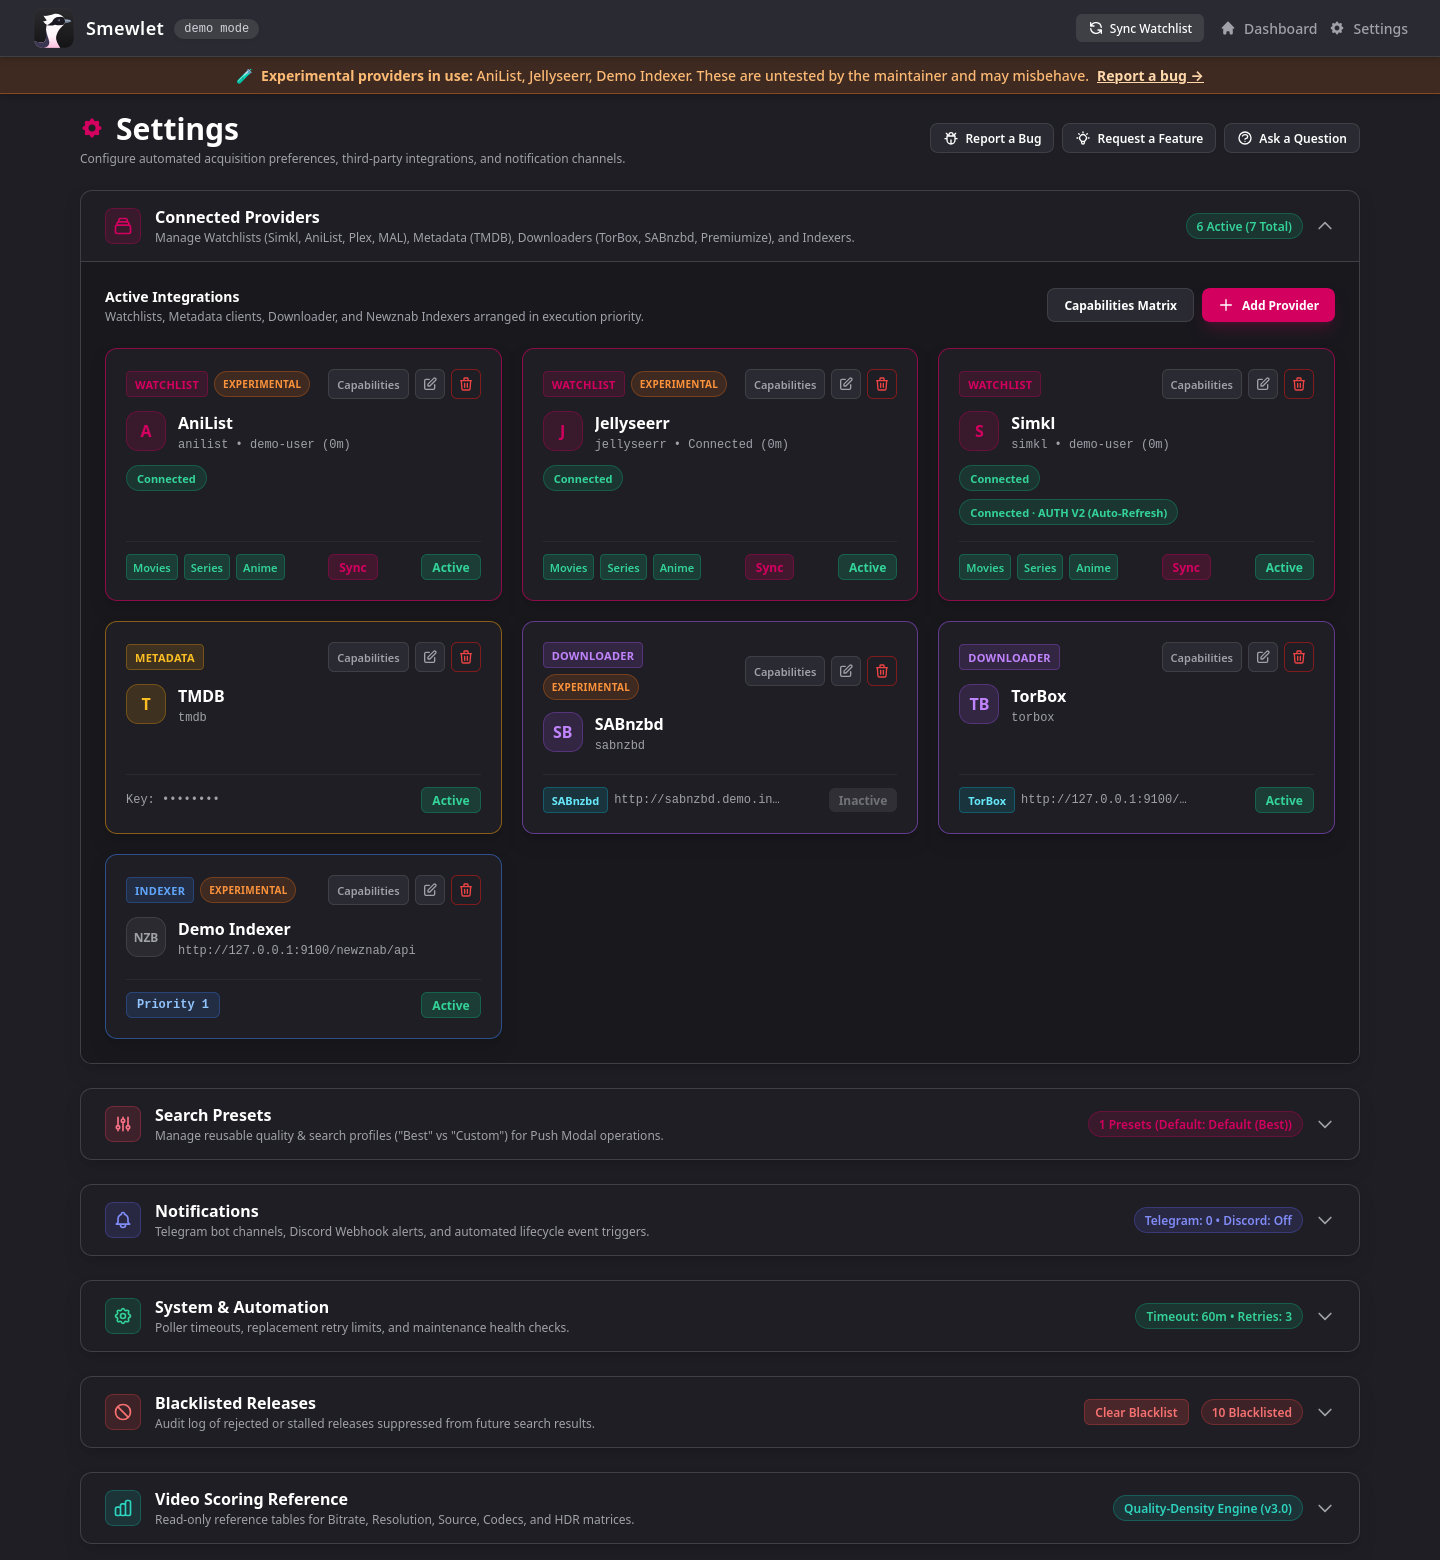Follow the Report a bug link

[1150, 76]
